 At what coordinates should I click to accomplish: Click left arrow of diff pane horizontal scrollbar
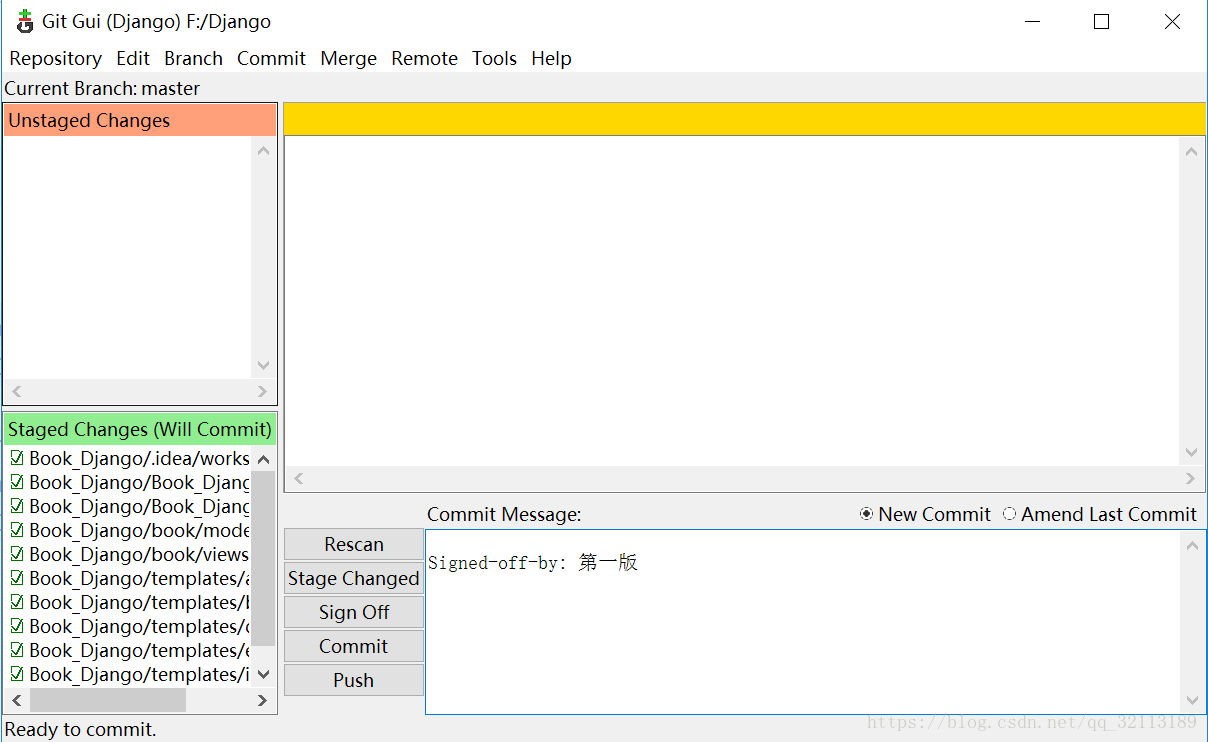(x=298, y=478)
